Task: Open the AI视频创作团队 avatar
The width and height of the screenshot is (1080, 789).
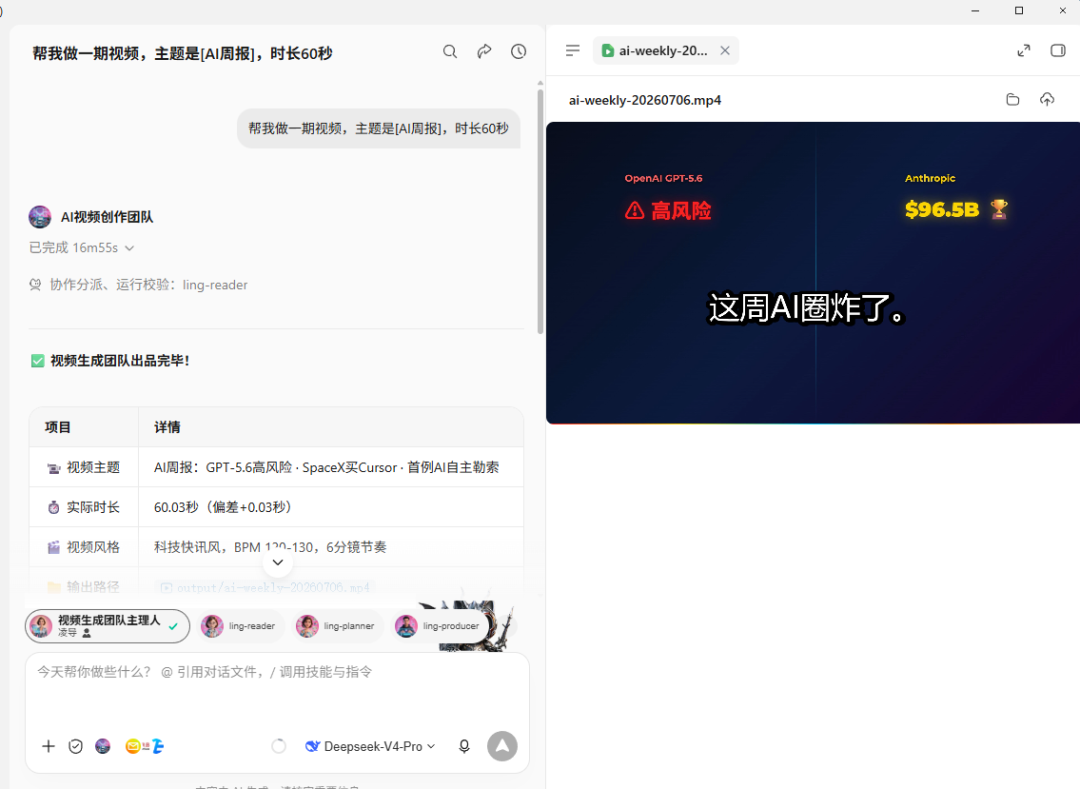Action: [40, 217]
